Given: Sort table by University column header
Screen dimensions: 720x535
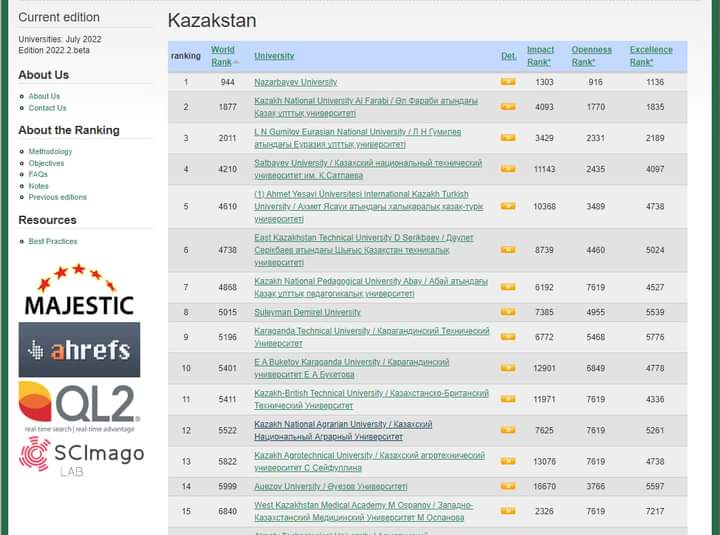Looking at the screenshot, I should click(274, 56).
